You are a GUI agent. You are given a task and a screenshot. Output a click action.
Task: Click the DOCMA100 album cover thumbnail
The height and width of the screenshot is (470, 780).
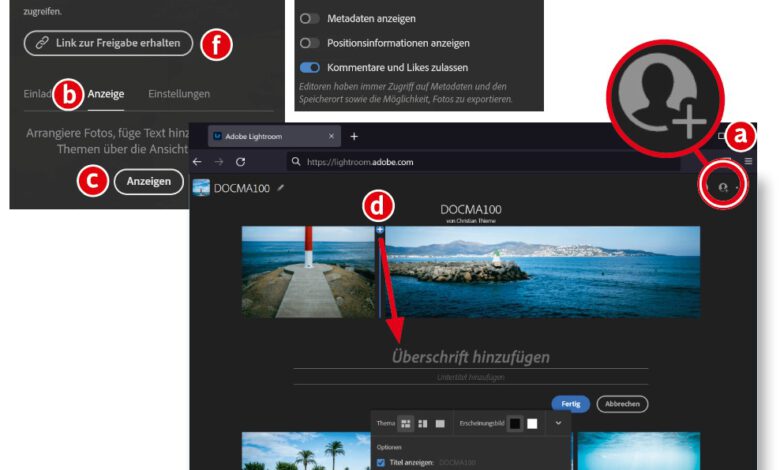(201, 188)
